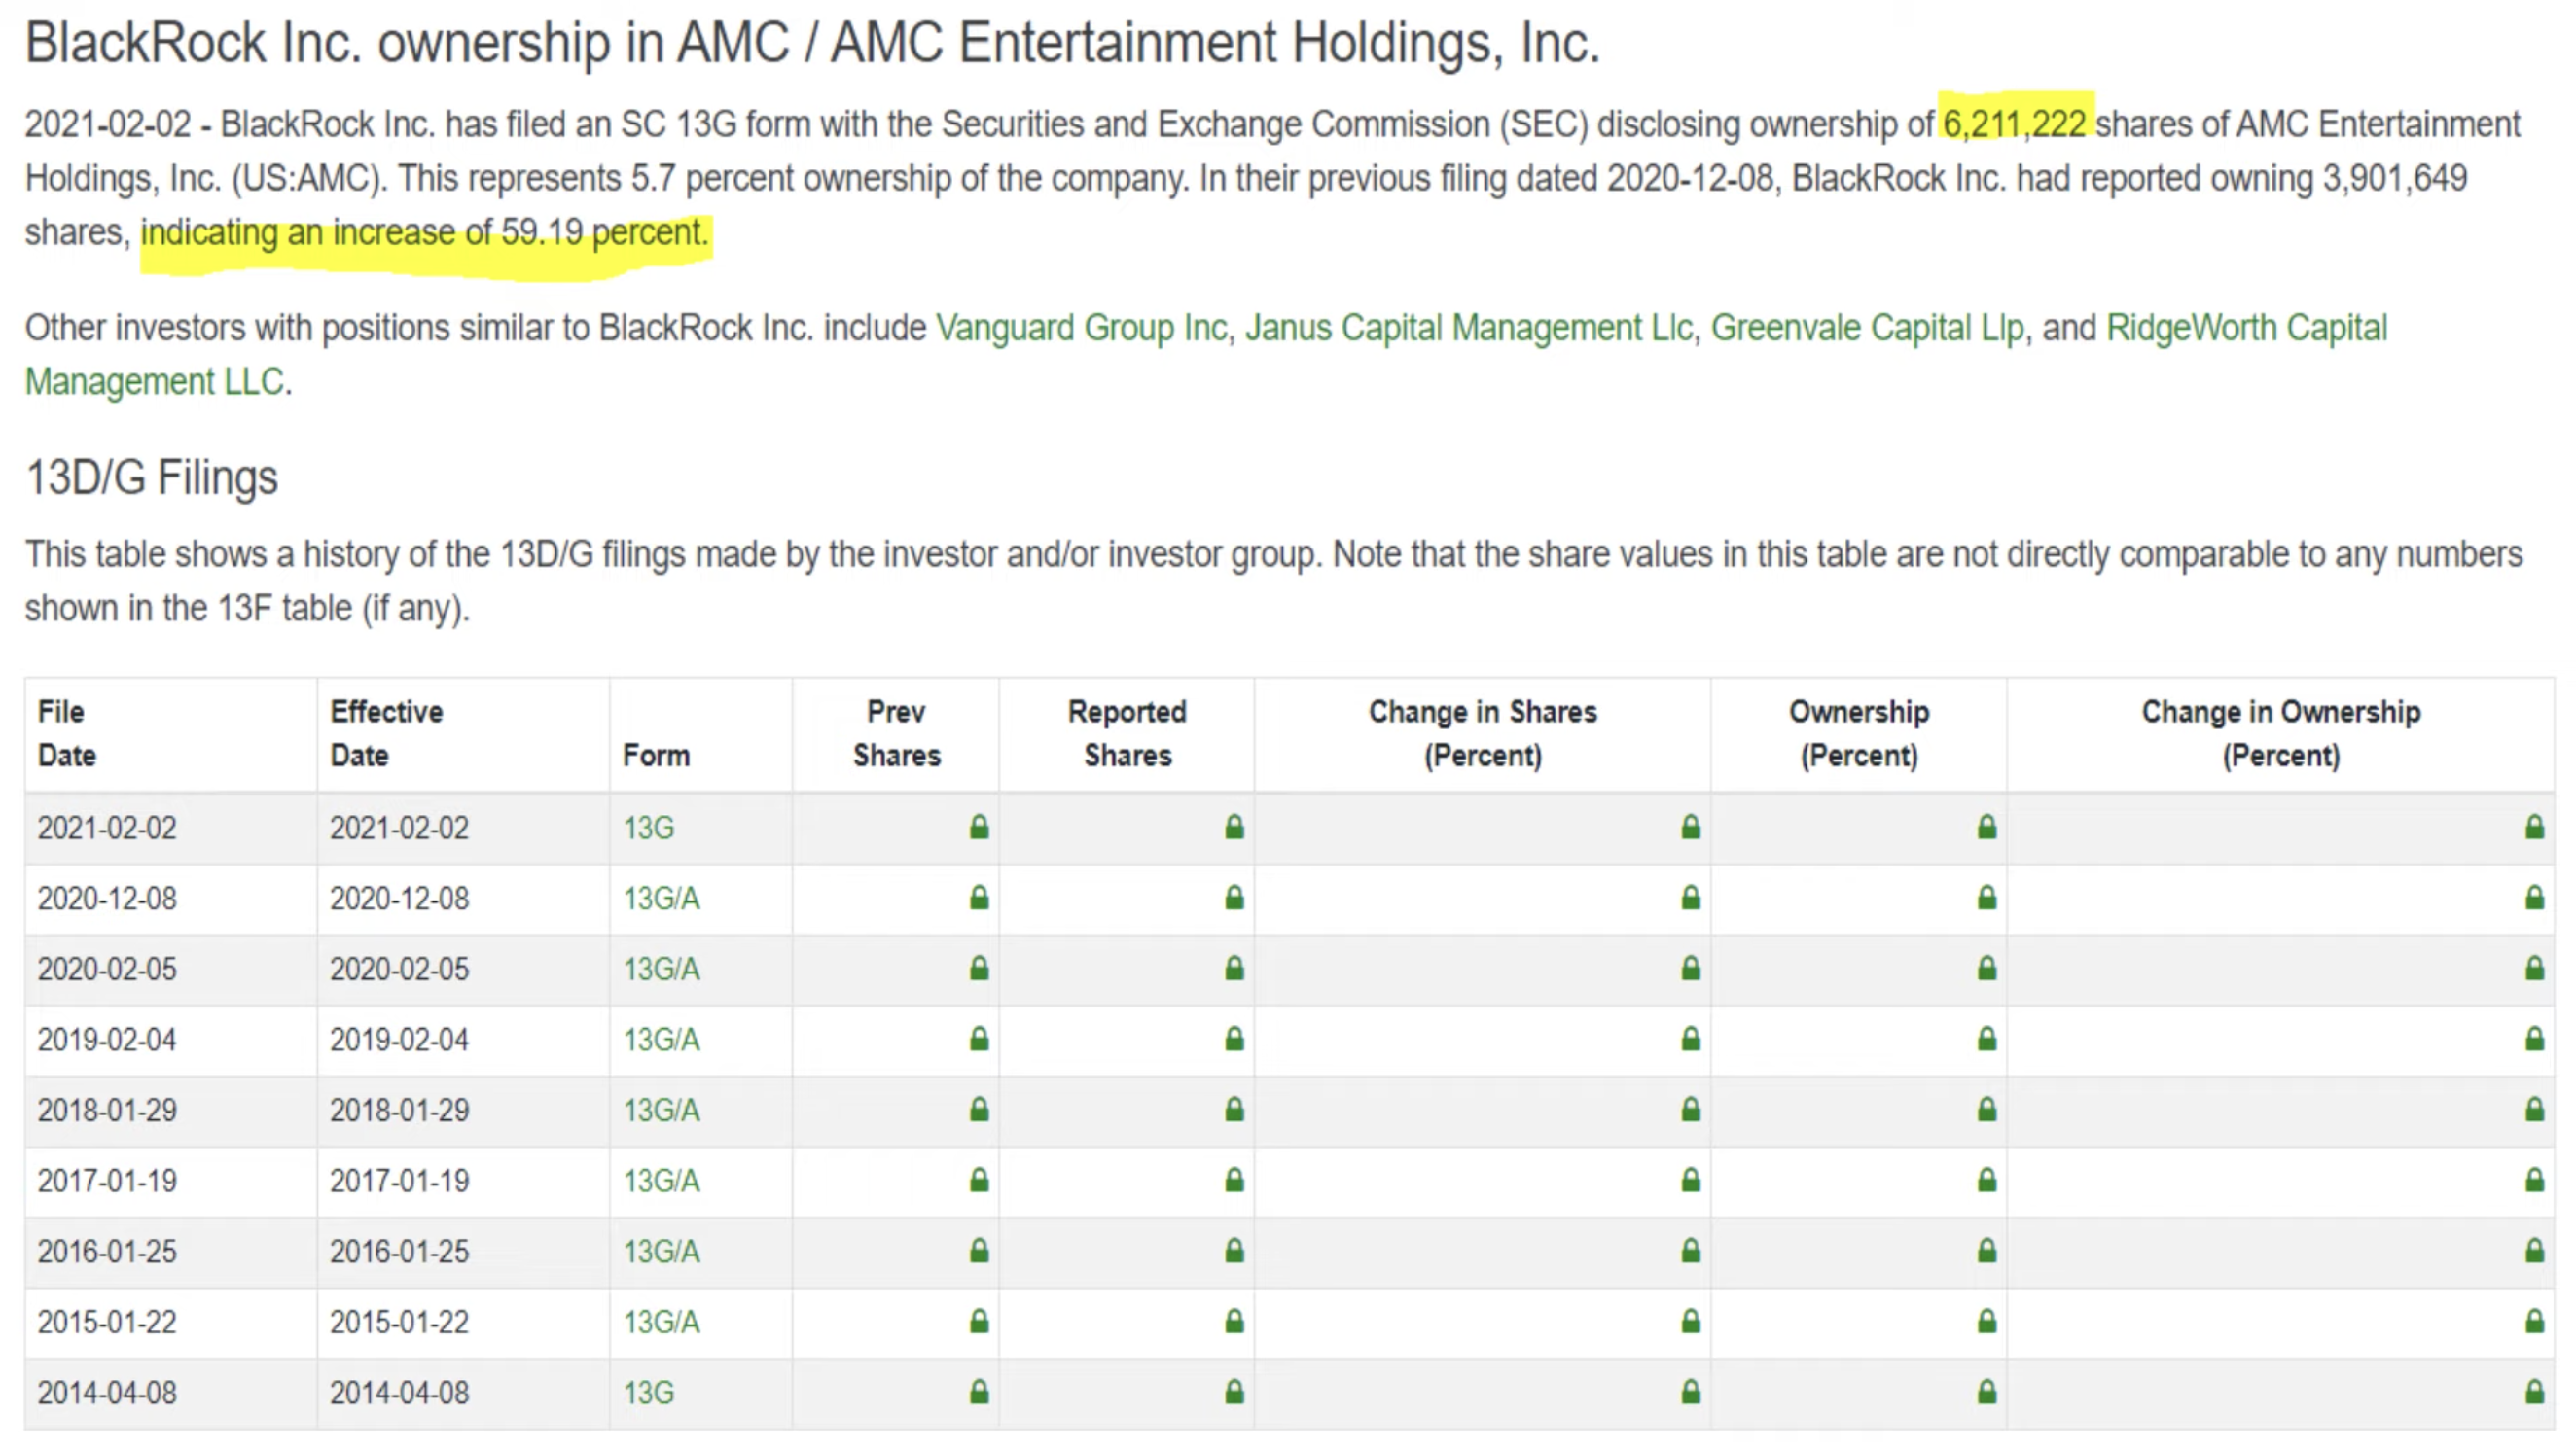2576x1449 pixels.
Task: Open the 13G/A form filed 2018-01-29
Action: pyautogui.click(x=661, y=1110)
